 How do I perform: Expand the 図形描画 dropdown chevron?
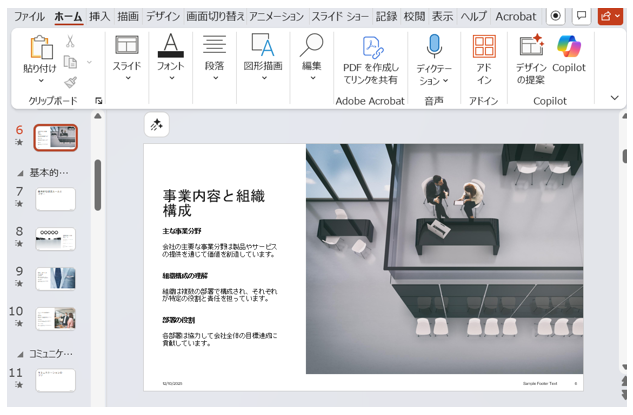tap(264, 78)
